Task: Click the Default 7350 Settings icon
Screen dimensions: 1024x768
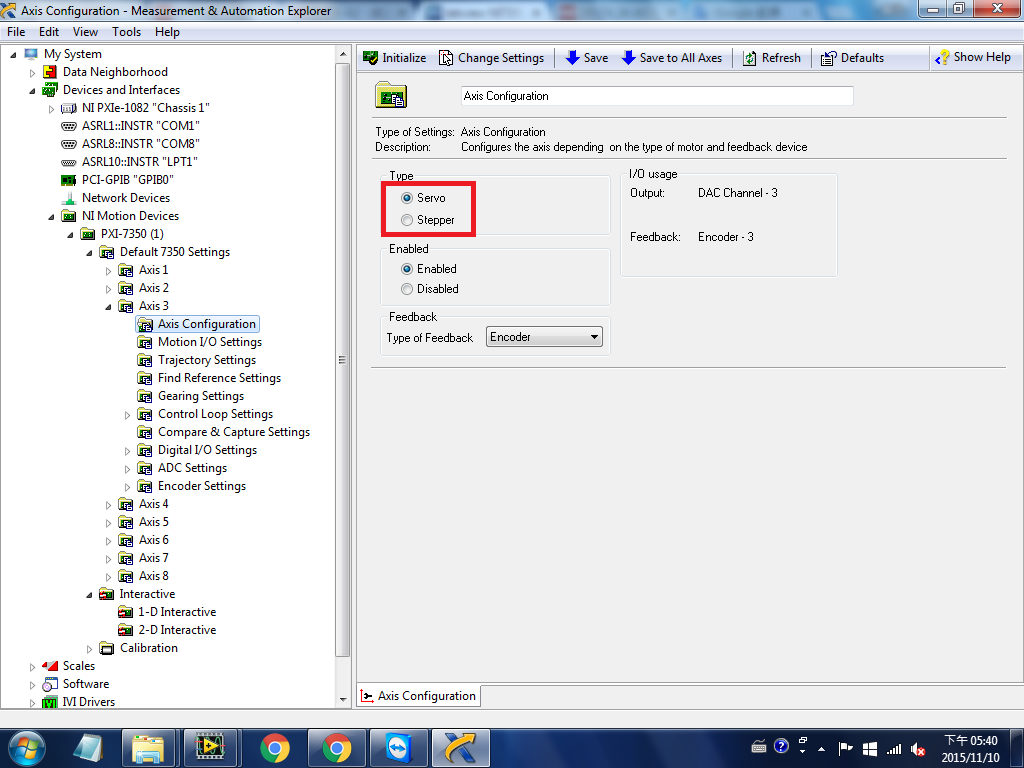Action: pyautogui.click(x=106, y=252)
